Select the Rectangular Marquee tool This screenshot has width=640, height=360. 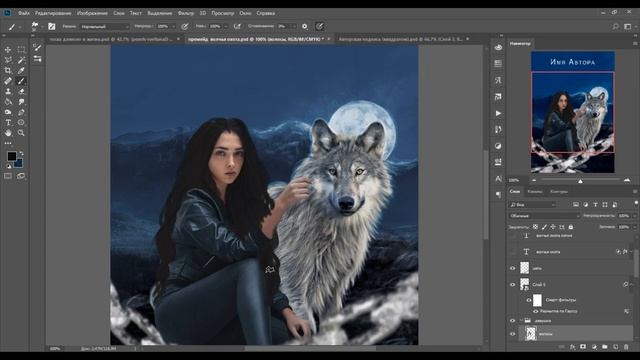pos(21,49)
